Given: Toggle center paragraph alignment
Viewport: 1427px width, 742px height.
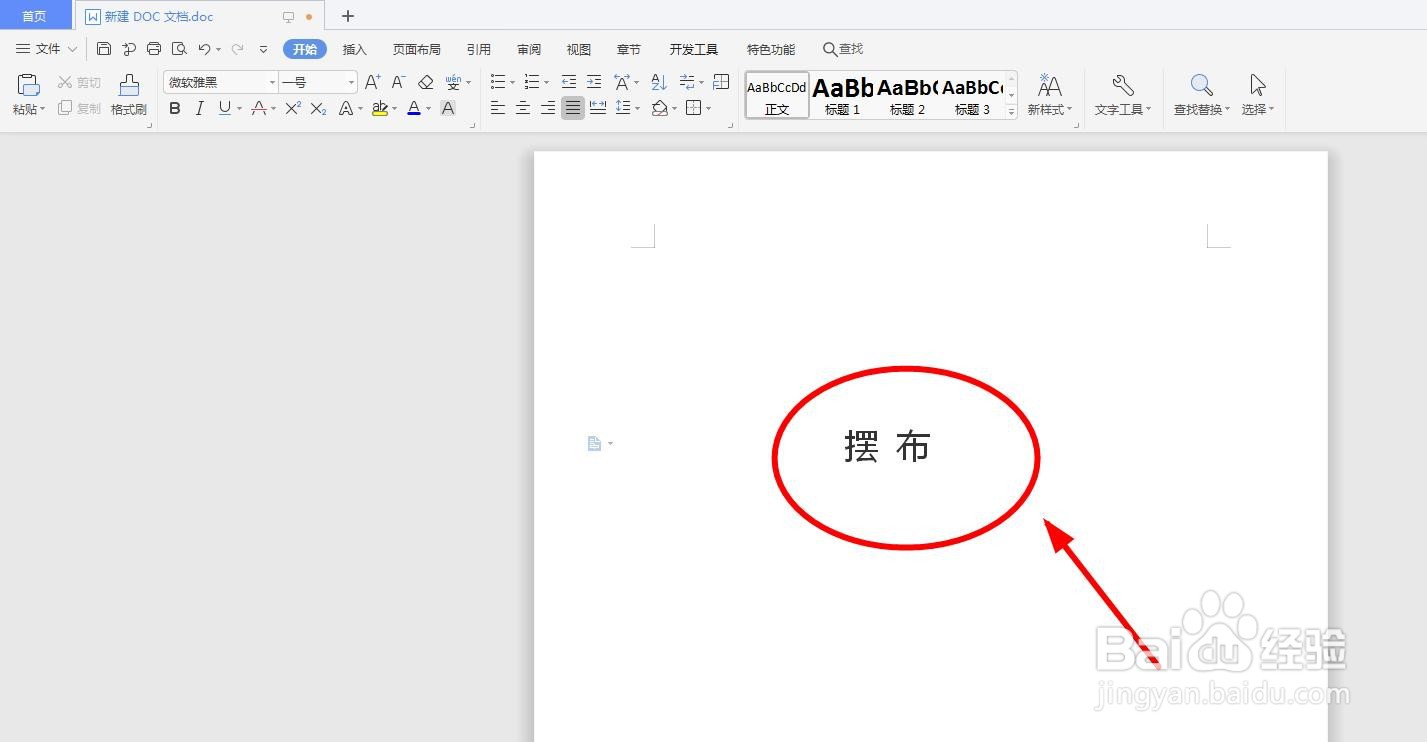Looking at the screenshot, I should click(522, 108).
